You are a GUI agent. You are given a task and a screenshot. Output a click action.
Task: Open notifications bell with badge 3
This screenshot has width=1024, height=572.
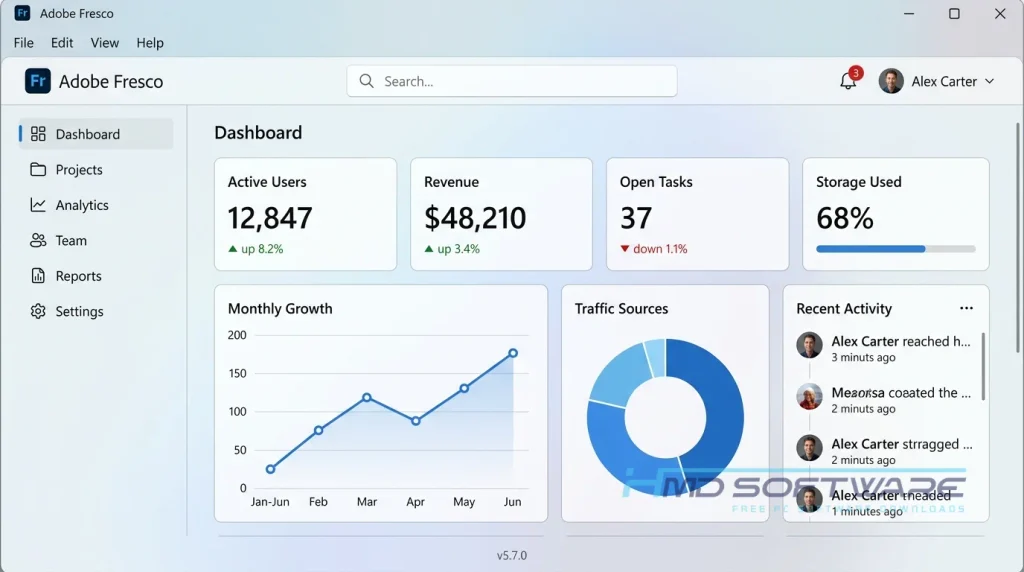pos(848,81)
